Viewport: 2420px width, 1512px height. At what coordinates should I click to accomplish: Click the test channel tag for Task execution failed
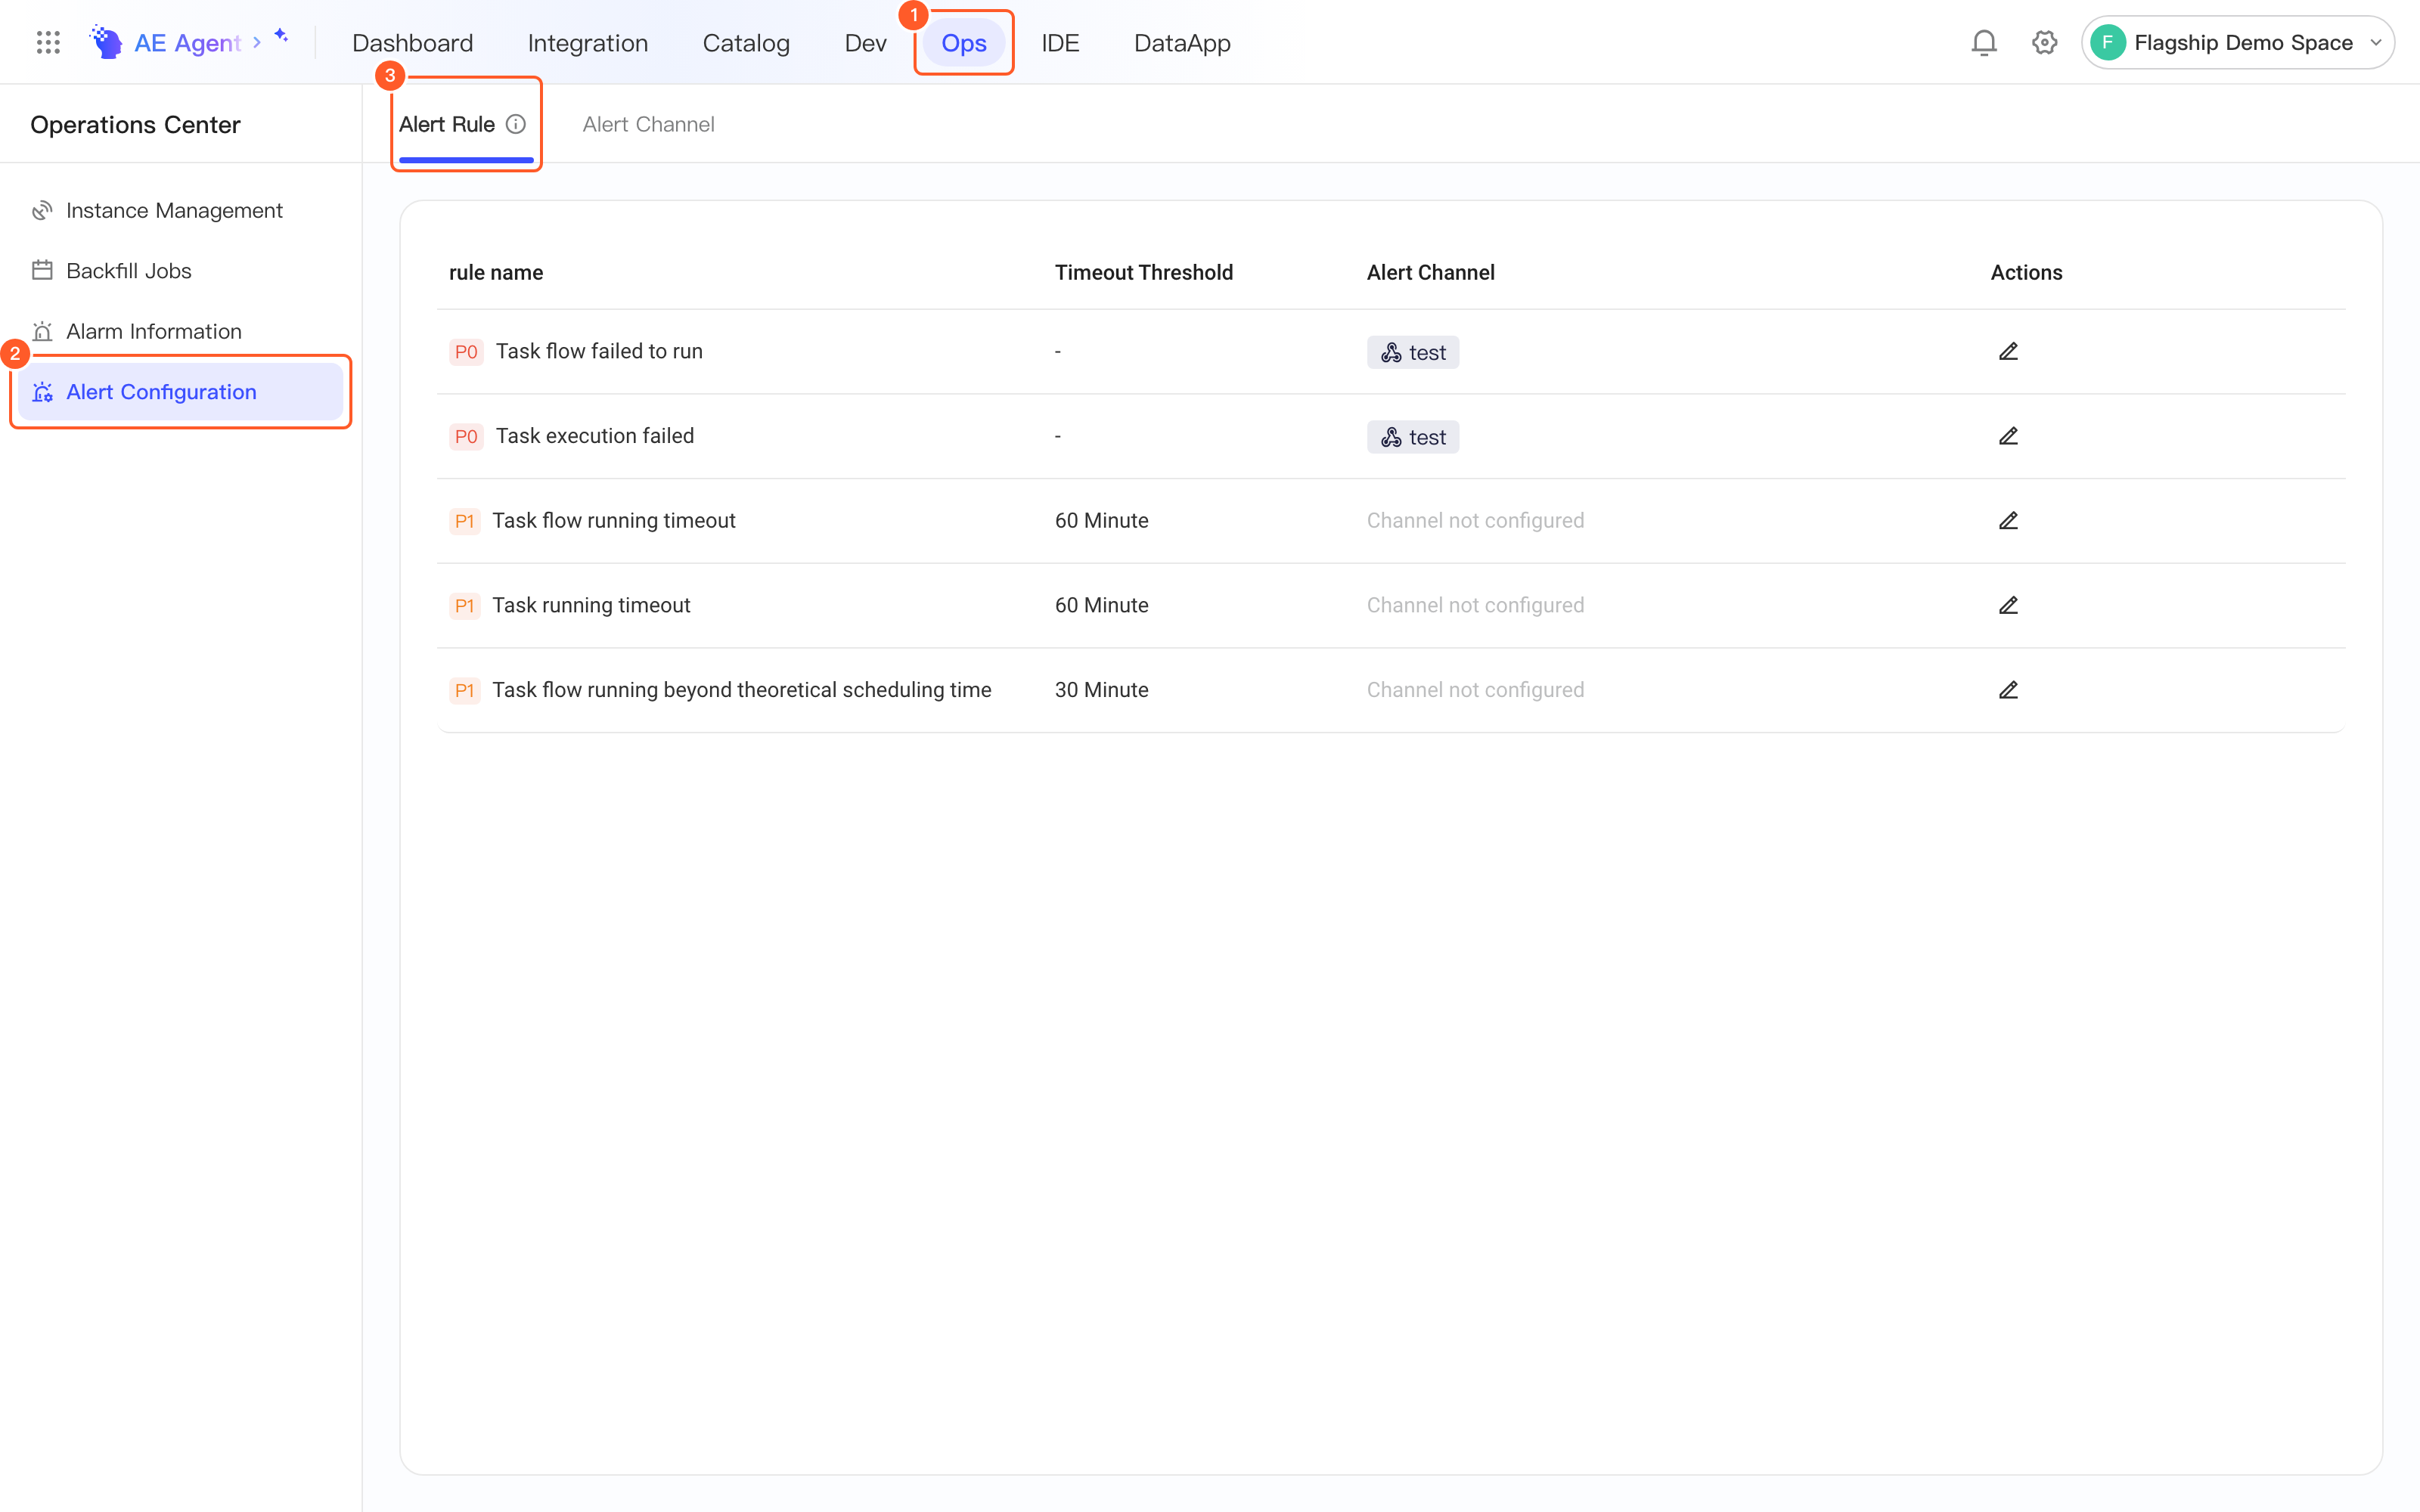(1413, 437)
